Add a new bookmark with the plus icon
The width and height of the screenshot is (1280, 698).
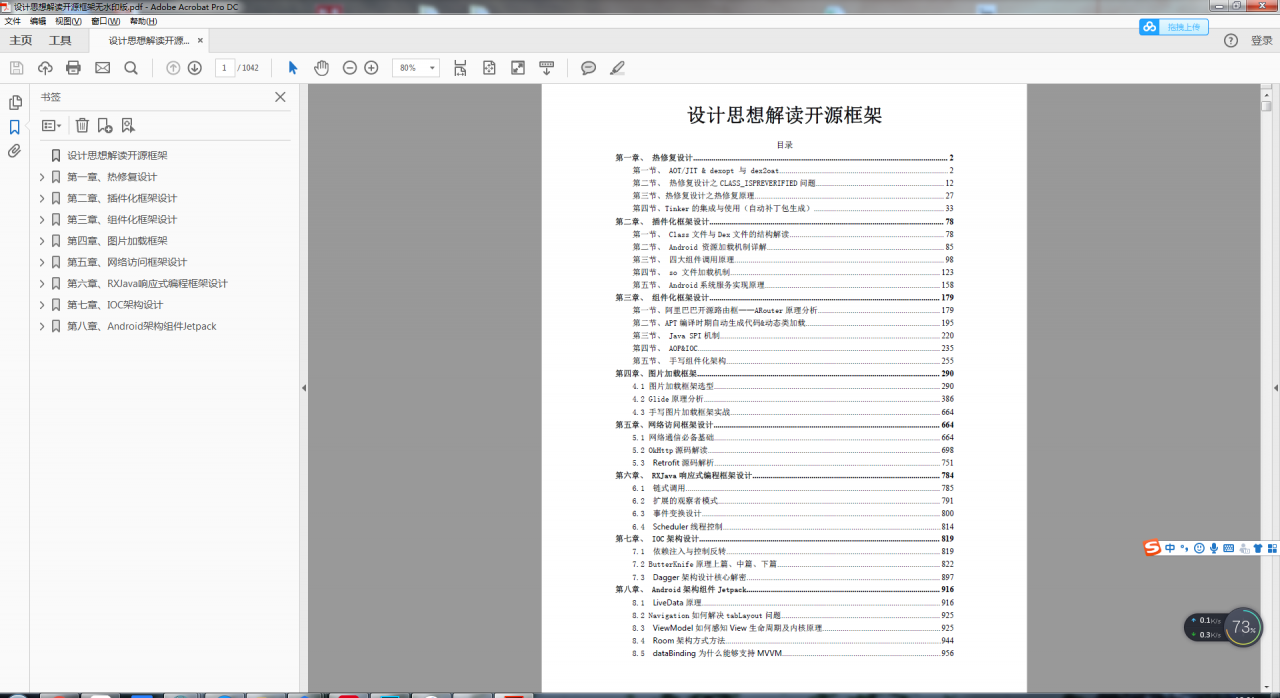105,125
